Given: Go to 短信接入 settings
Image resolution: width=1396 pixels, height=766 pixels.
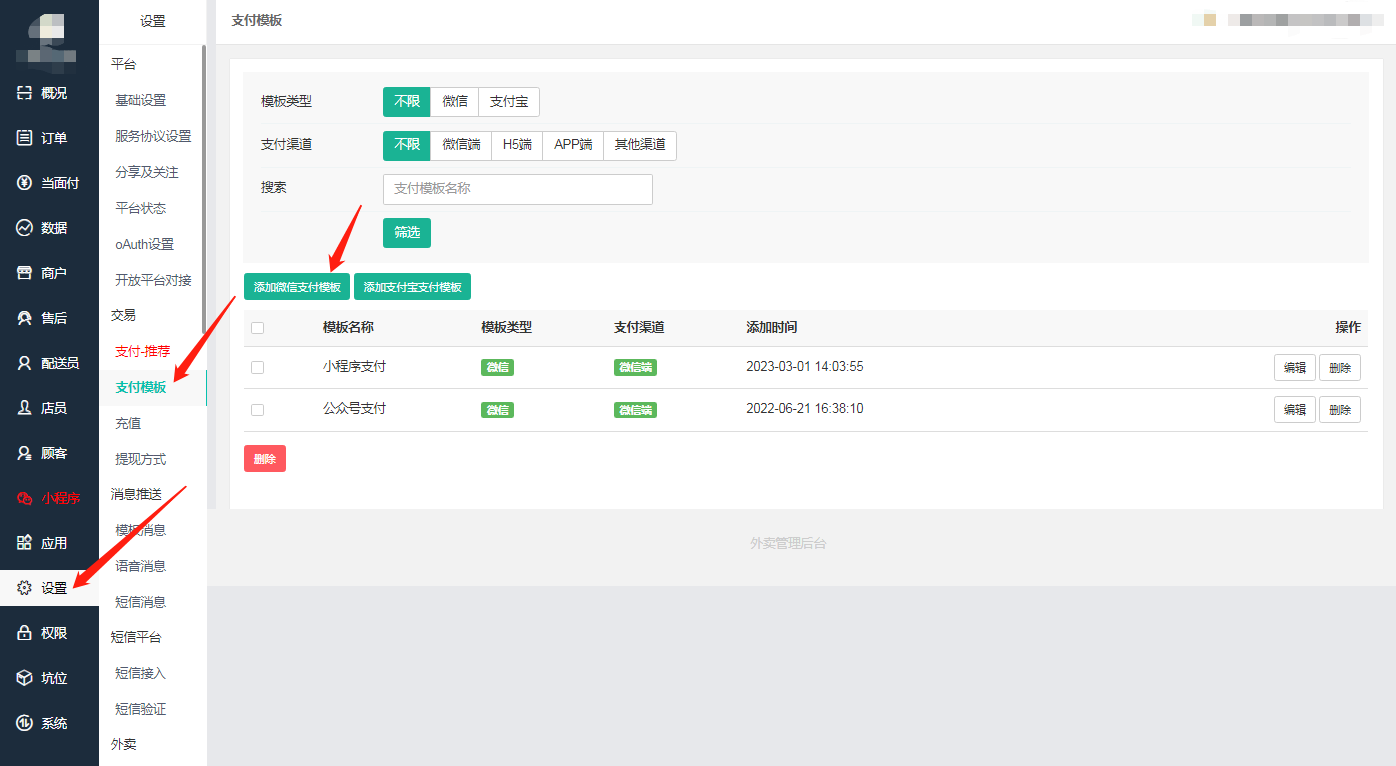Looking at the screenshot, I should coord(141,673).
